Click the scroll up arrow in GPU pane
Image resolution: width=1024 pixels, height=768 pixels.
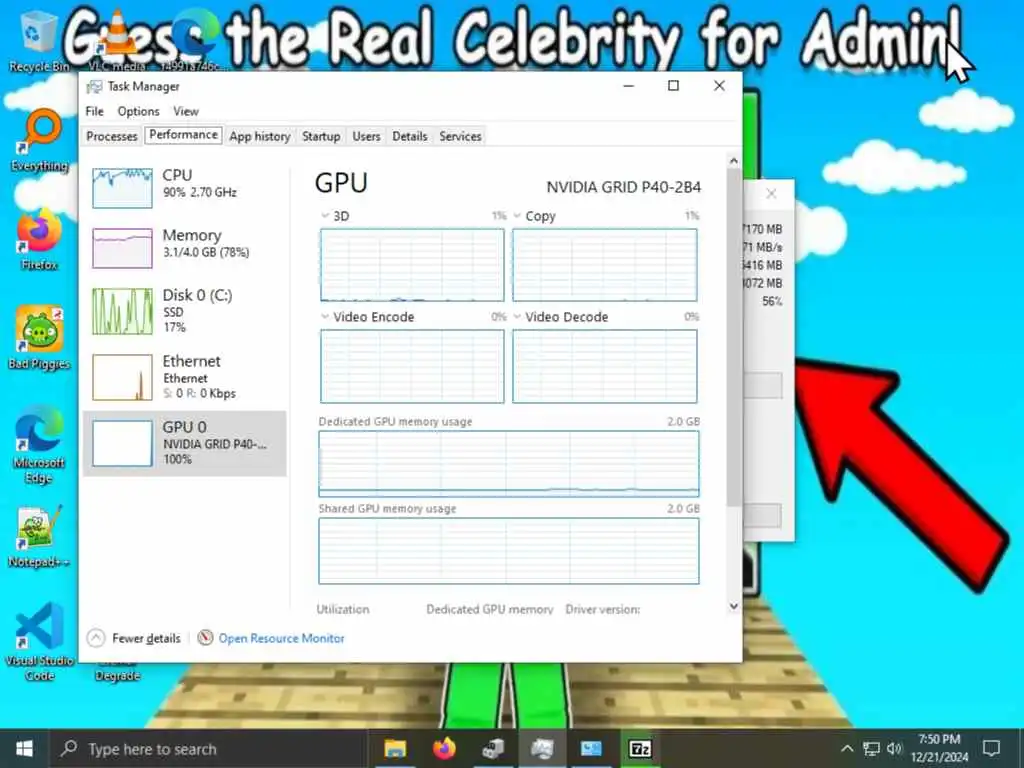pyautogui.click(x=733, y=161)
